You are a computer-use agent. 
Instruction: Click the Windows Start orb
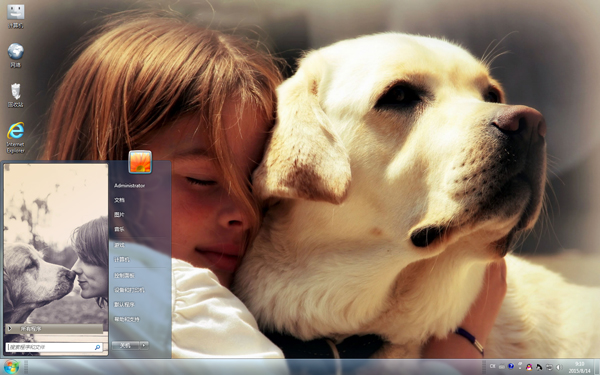pyautogui.click(x=11, y=367)
